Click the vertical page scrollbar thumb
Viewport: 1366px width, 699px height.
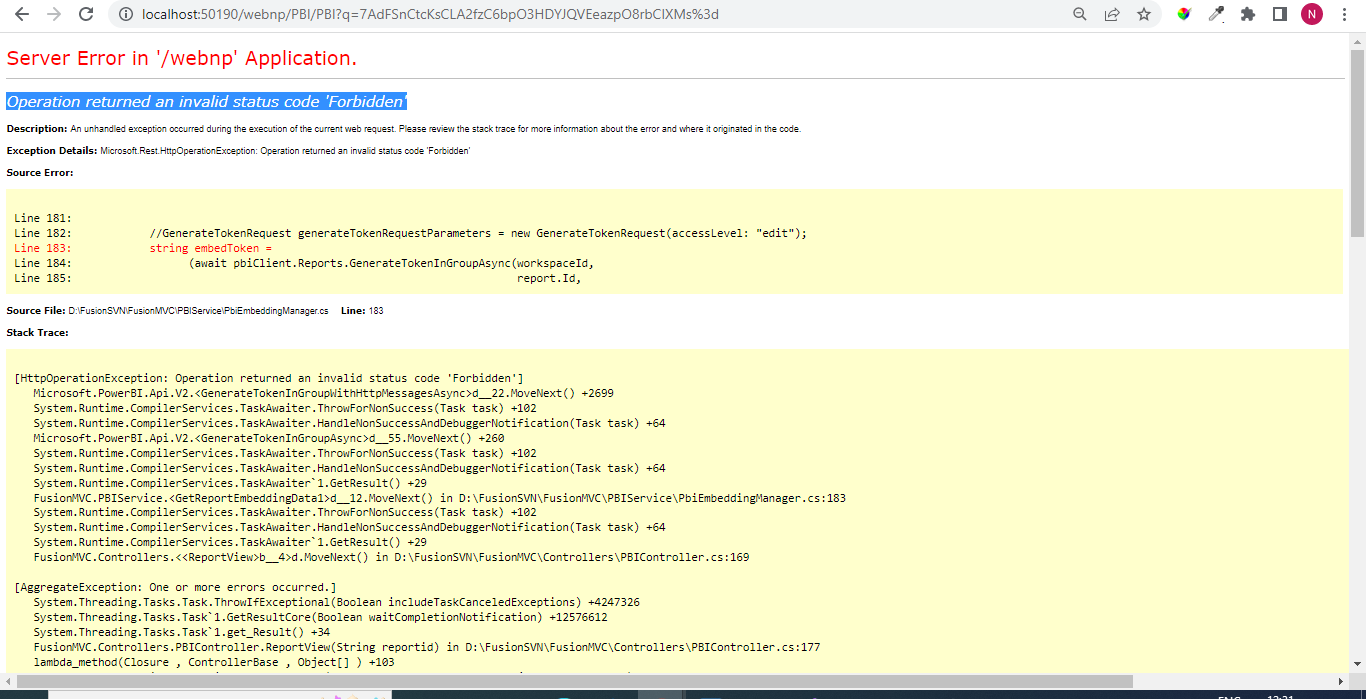(1357, 142)
